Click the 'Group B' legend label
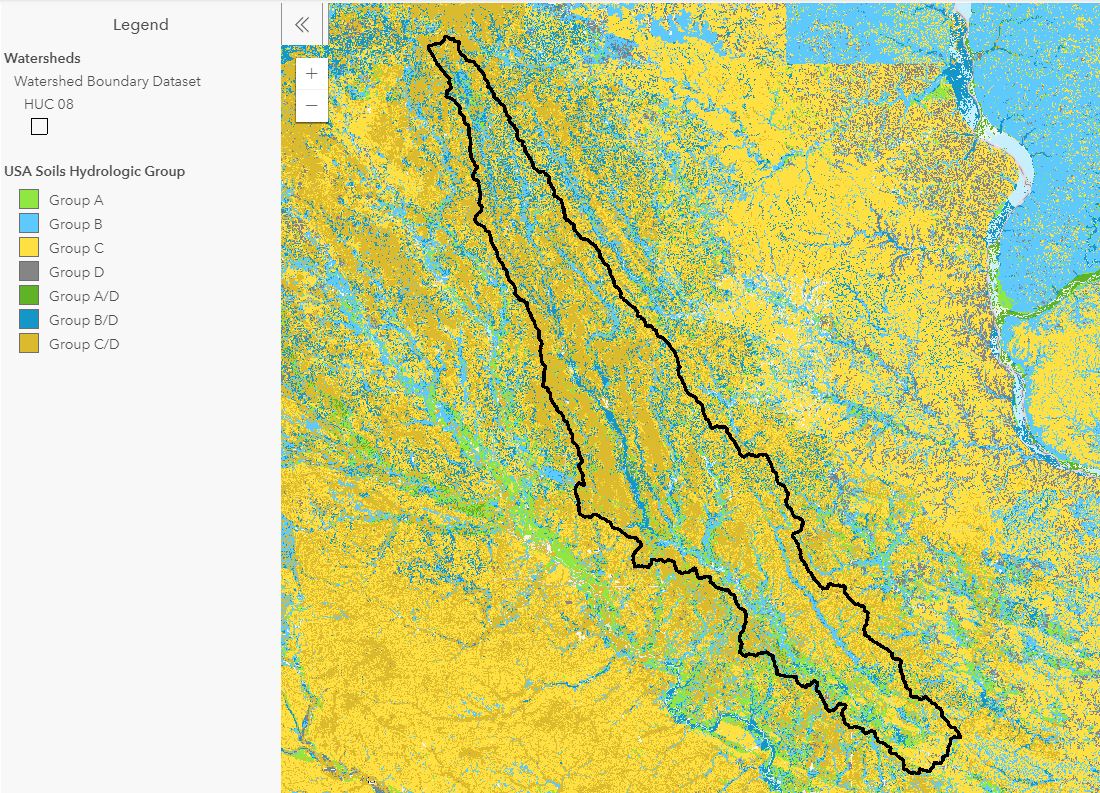The height and width of the screenshot is (793, 1100). click(x=76, y=224)
